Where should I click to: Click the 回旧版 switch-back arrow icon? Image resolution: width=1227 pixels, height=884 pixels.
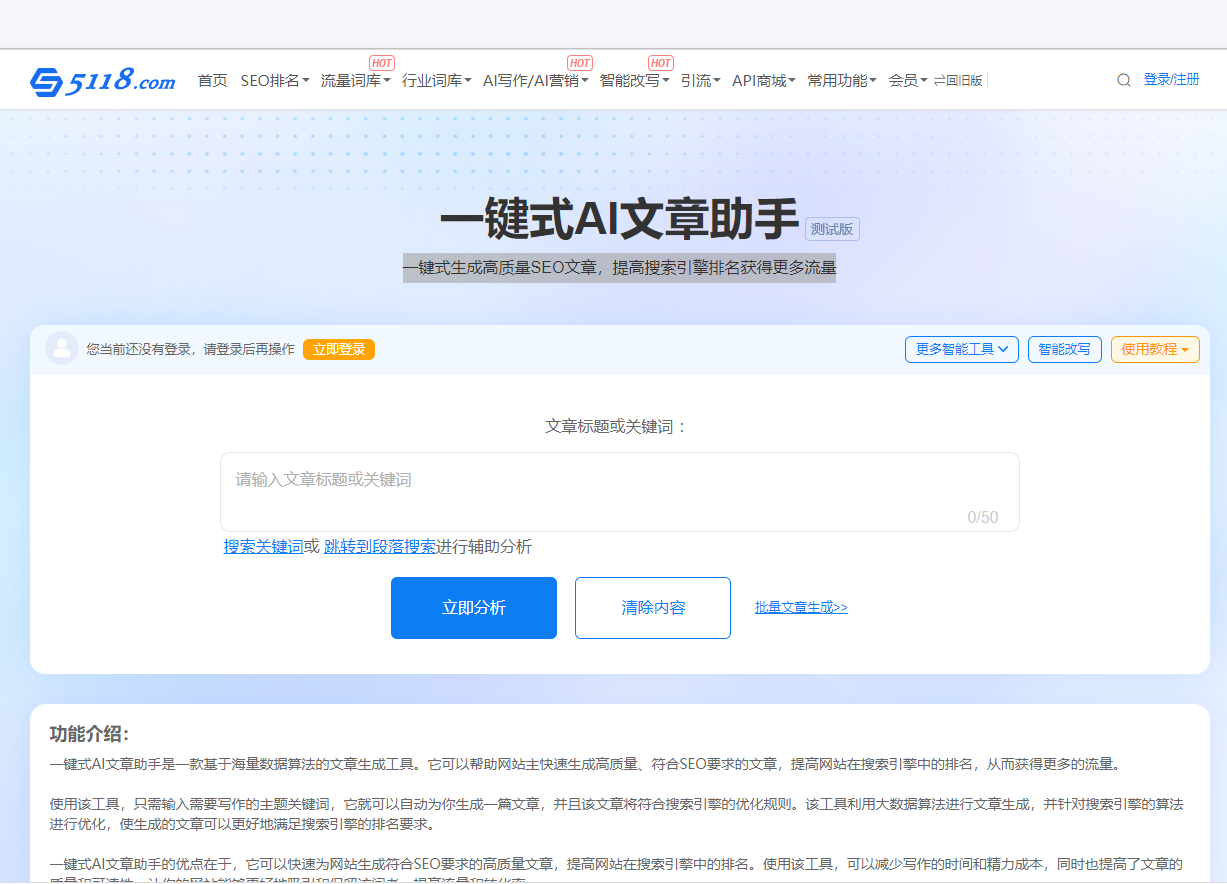pos(938,80)
